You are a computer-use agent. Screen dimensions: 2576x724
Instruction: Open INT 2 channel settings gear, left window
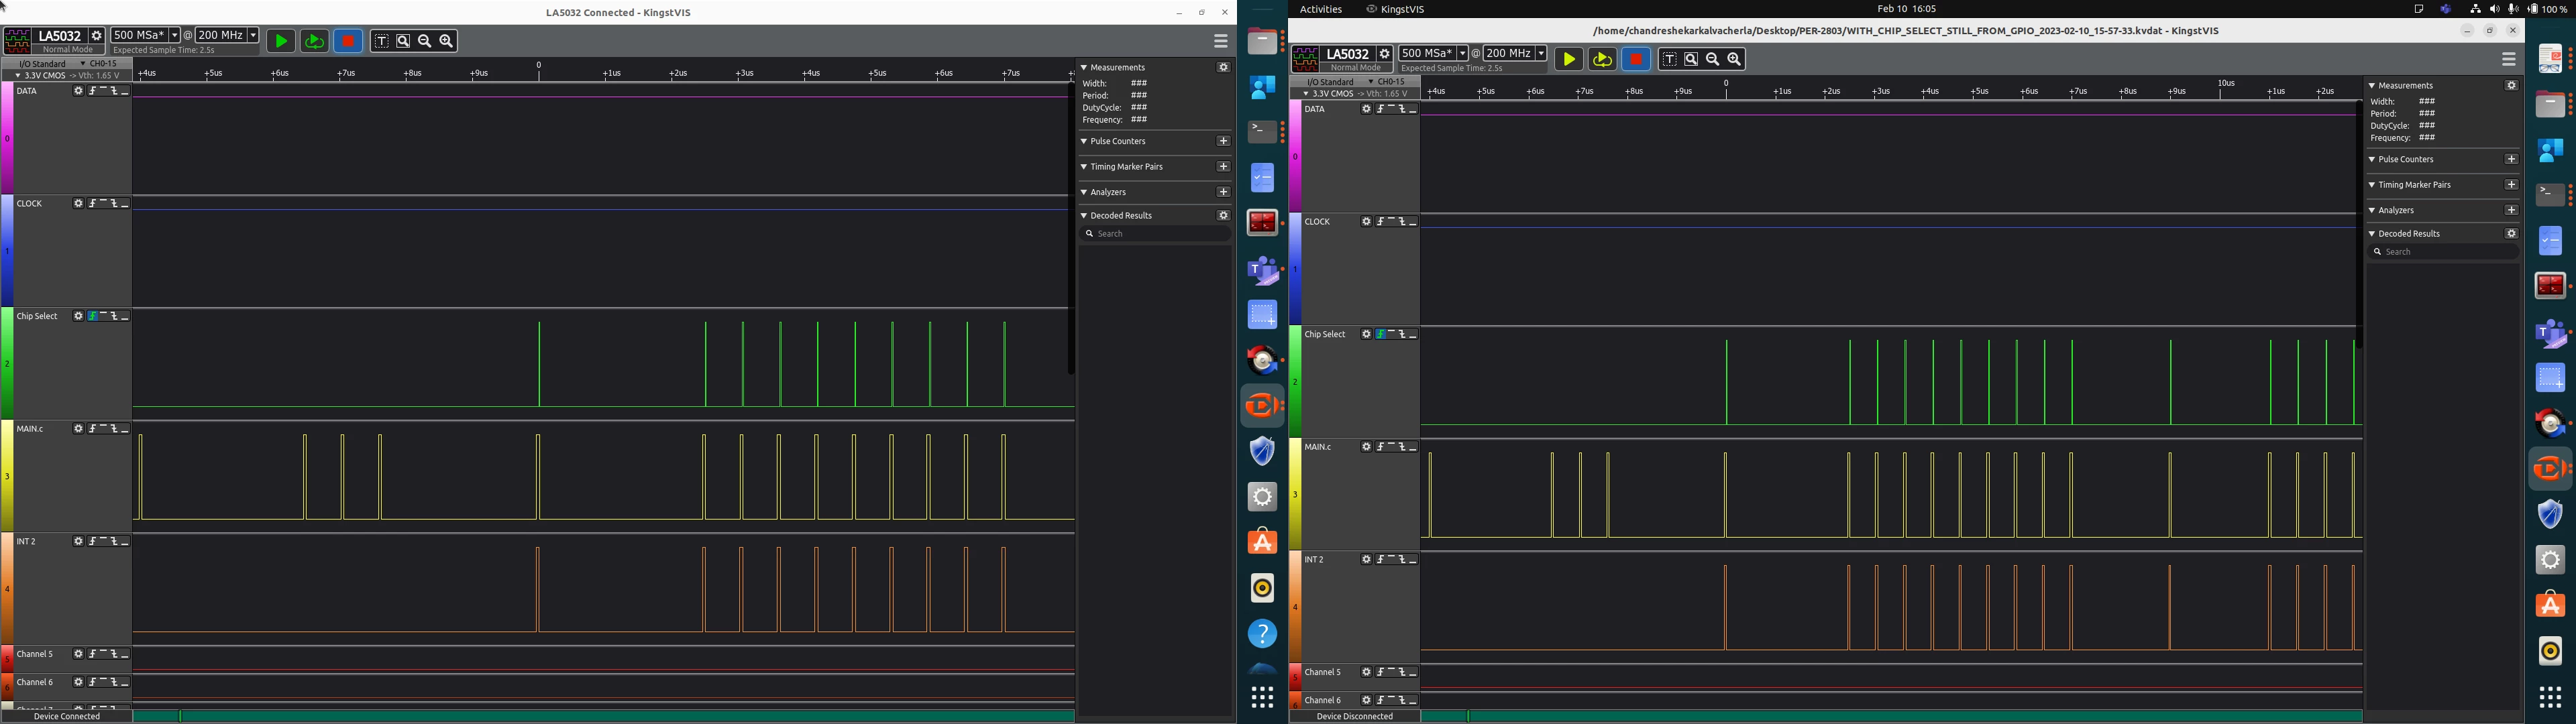[x=78, y=542]
